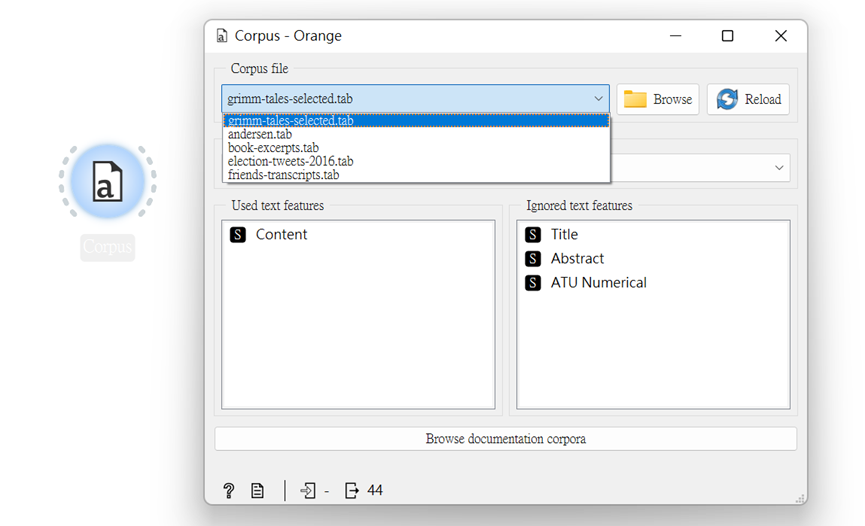
Task: Pick friends-transcripts.tab in the list
Action: pyautogui.click(x=417, y=174)
